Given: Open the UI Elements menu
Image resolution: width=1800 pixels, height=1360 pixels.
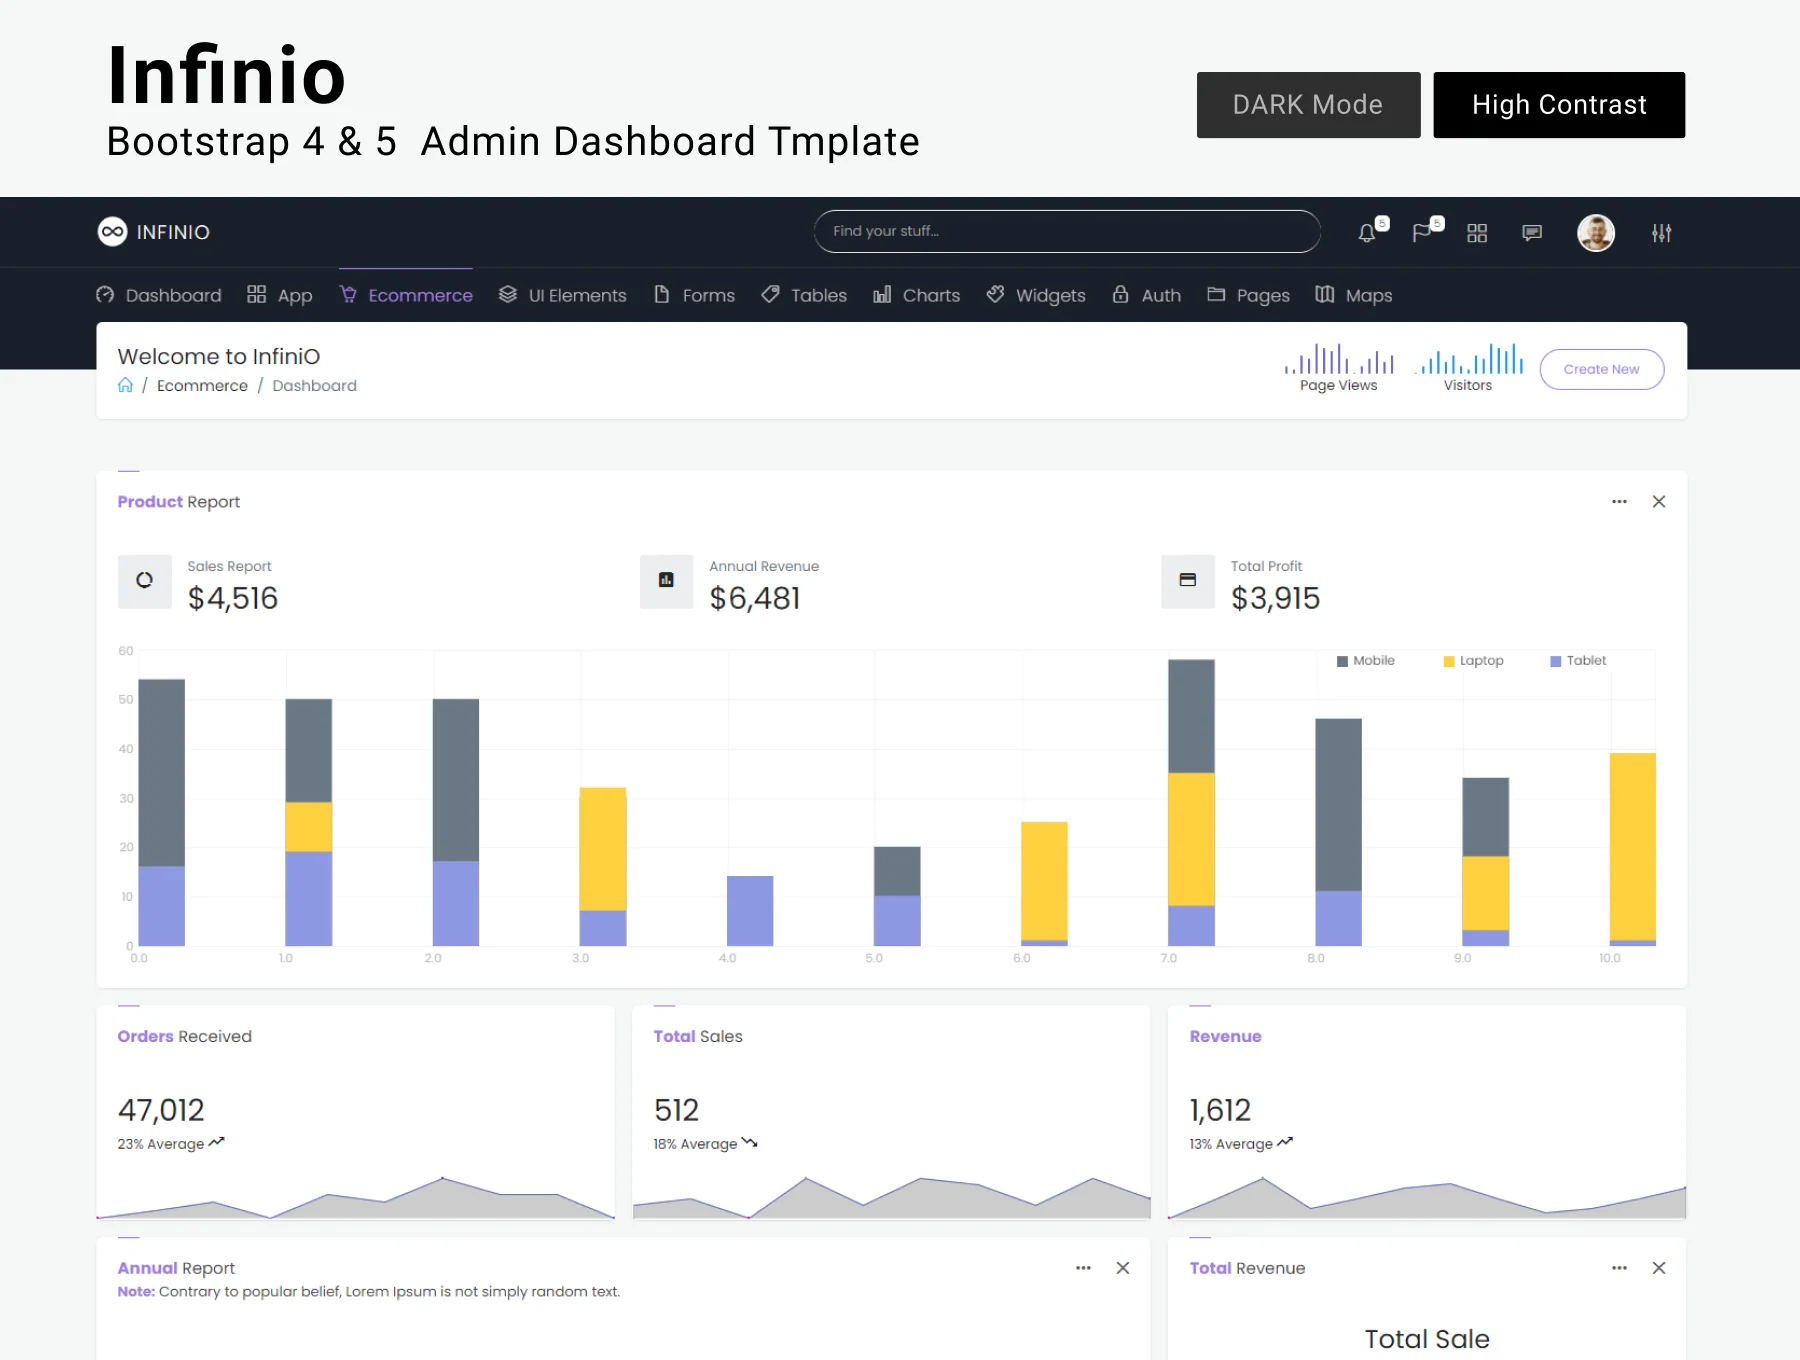Looking at the screenshot, I should click(x=563, y=295).
